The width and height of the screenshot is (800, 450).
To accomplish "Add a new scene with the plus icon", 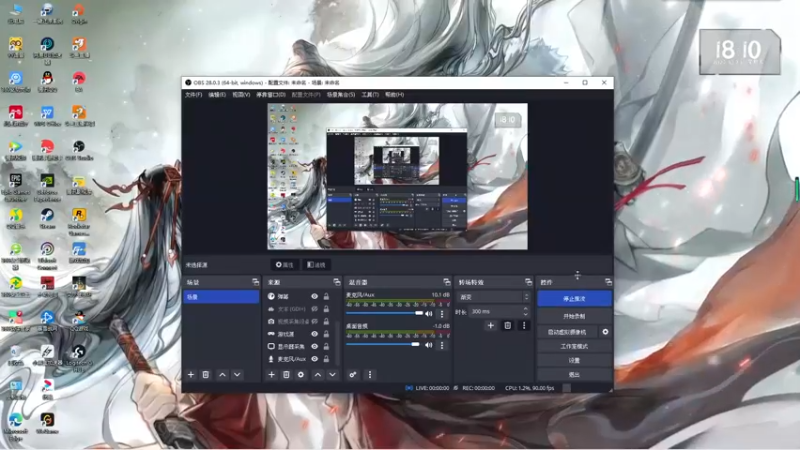I will (191, 374).
